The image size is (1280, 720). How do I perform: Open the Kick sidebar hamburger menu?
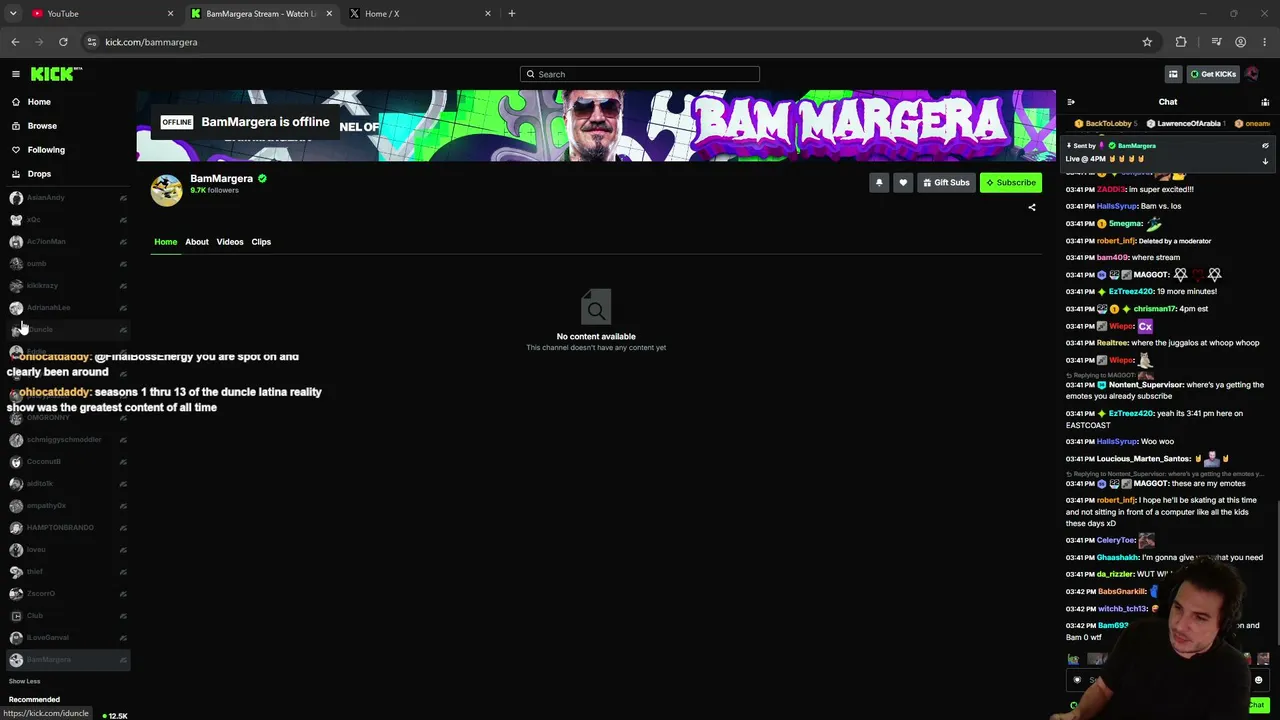[x=16, y=74]
